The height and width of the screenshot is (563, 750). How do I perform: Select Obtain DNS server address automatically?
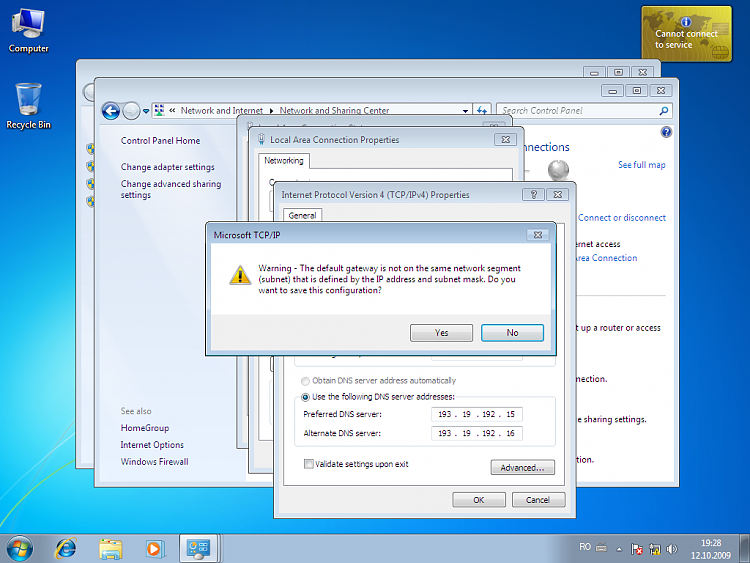pyautogui.click(x=379, y=381)
